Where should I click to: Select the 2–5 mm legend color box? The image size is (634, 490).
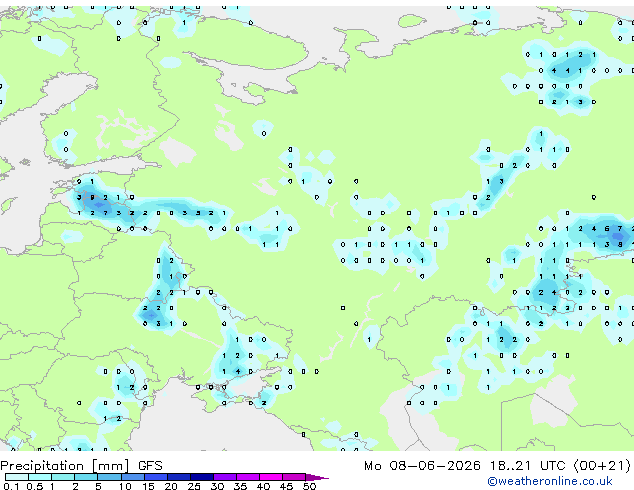(86, 477)
